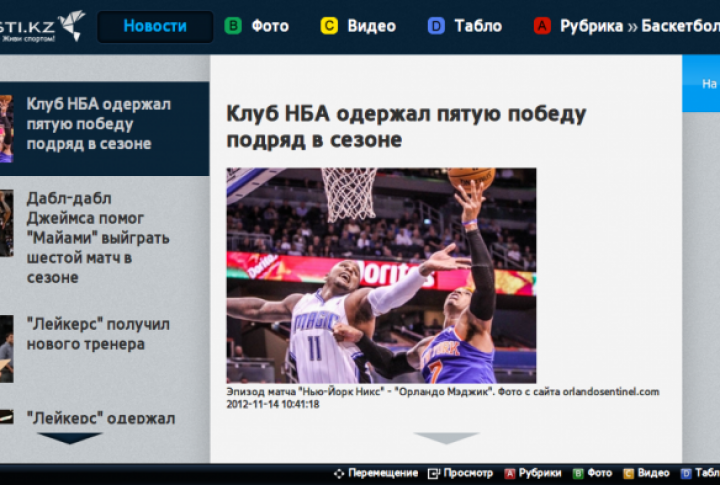This screenshot has height=485, width=720.
Task: Click footer label Перемещение
Action: 383,473
